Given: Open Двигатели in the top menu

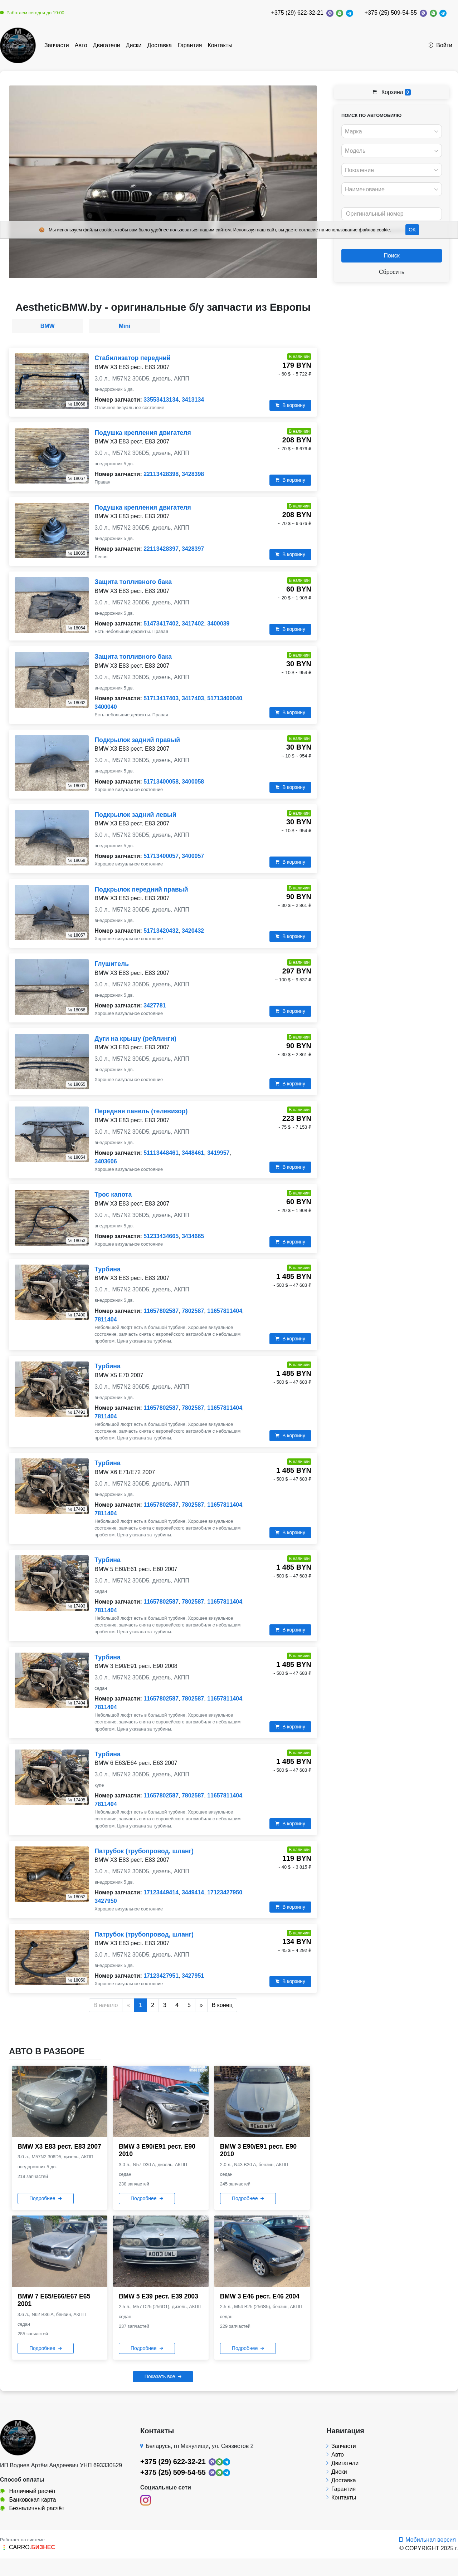Looking at the screenshot, I should click(x=106, y=45).
